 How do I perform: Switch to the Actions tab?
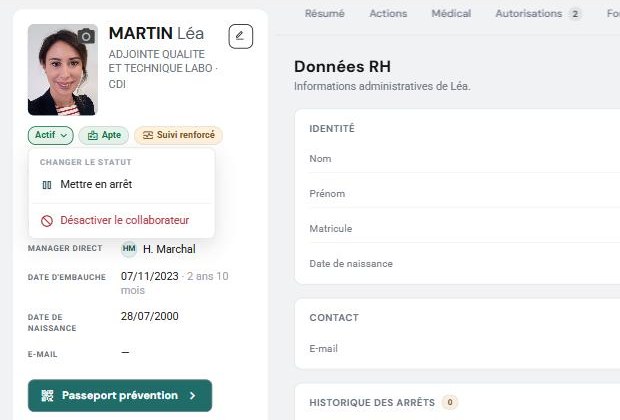pyautogui.click(x=388, y=13)
